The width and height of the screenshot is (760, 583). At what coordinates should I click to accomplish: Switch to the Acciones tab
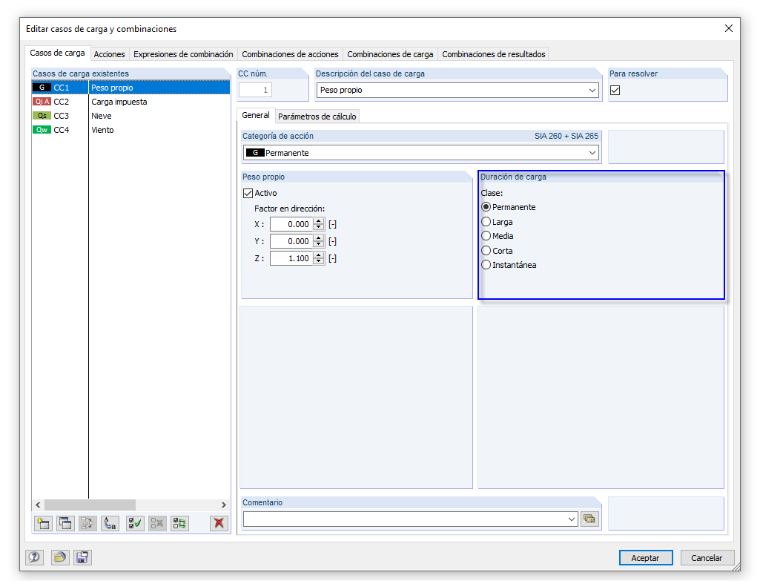(109, 54)
